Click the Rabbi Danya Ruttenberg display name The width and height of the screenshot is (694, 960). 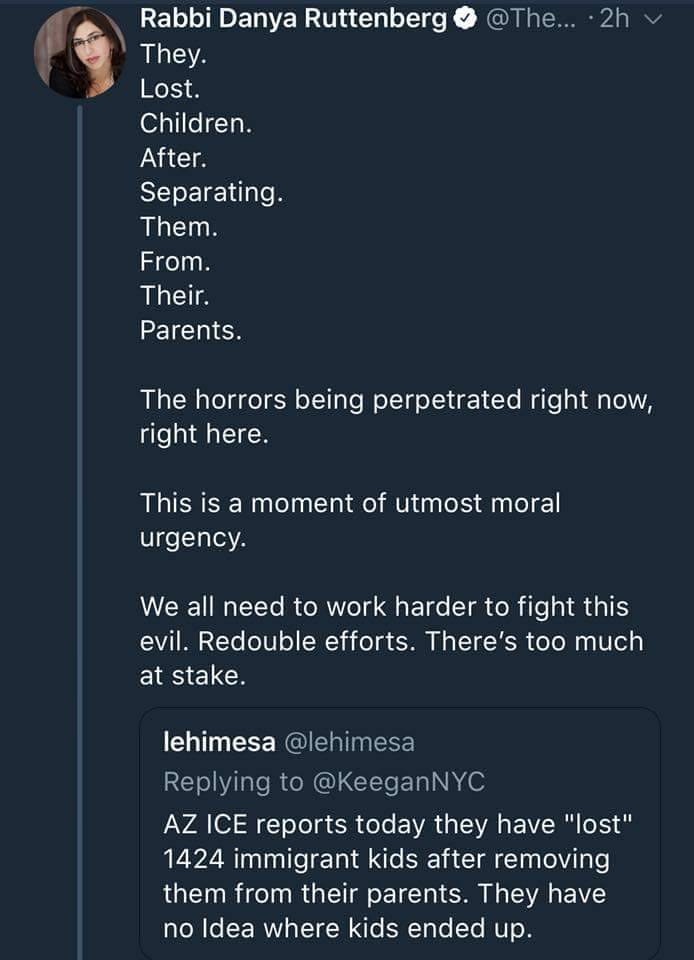[x=293, y=19]
